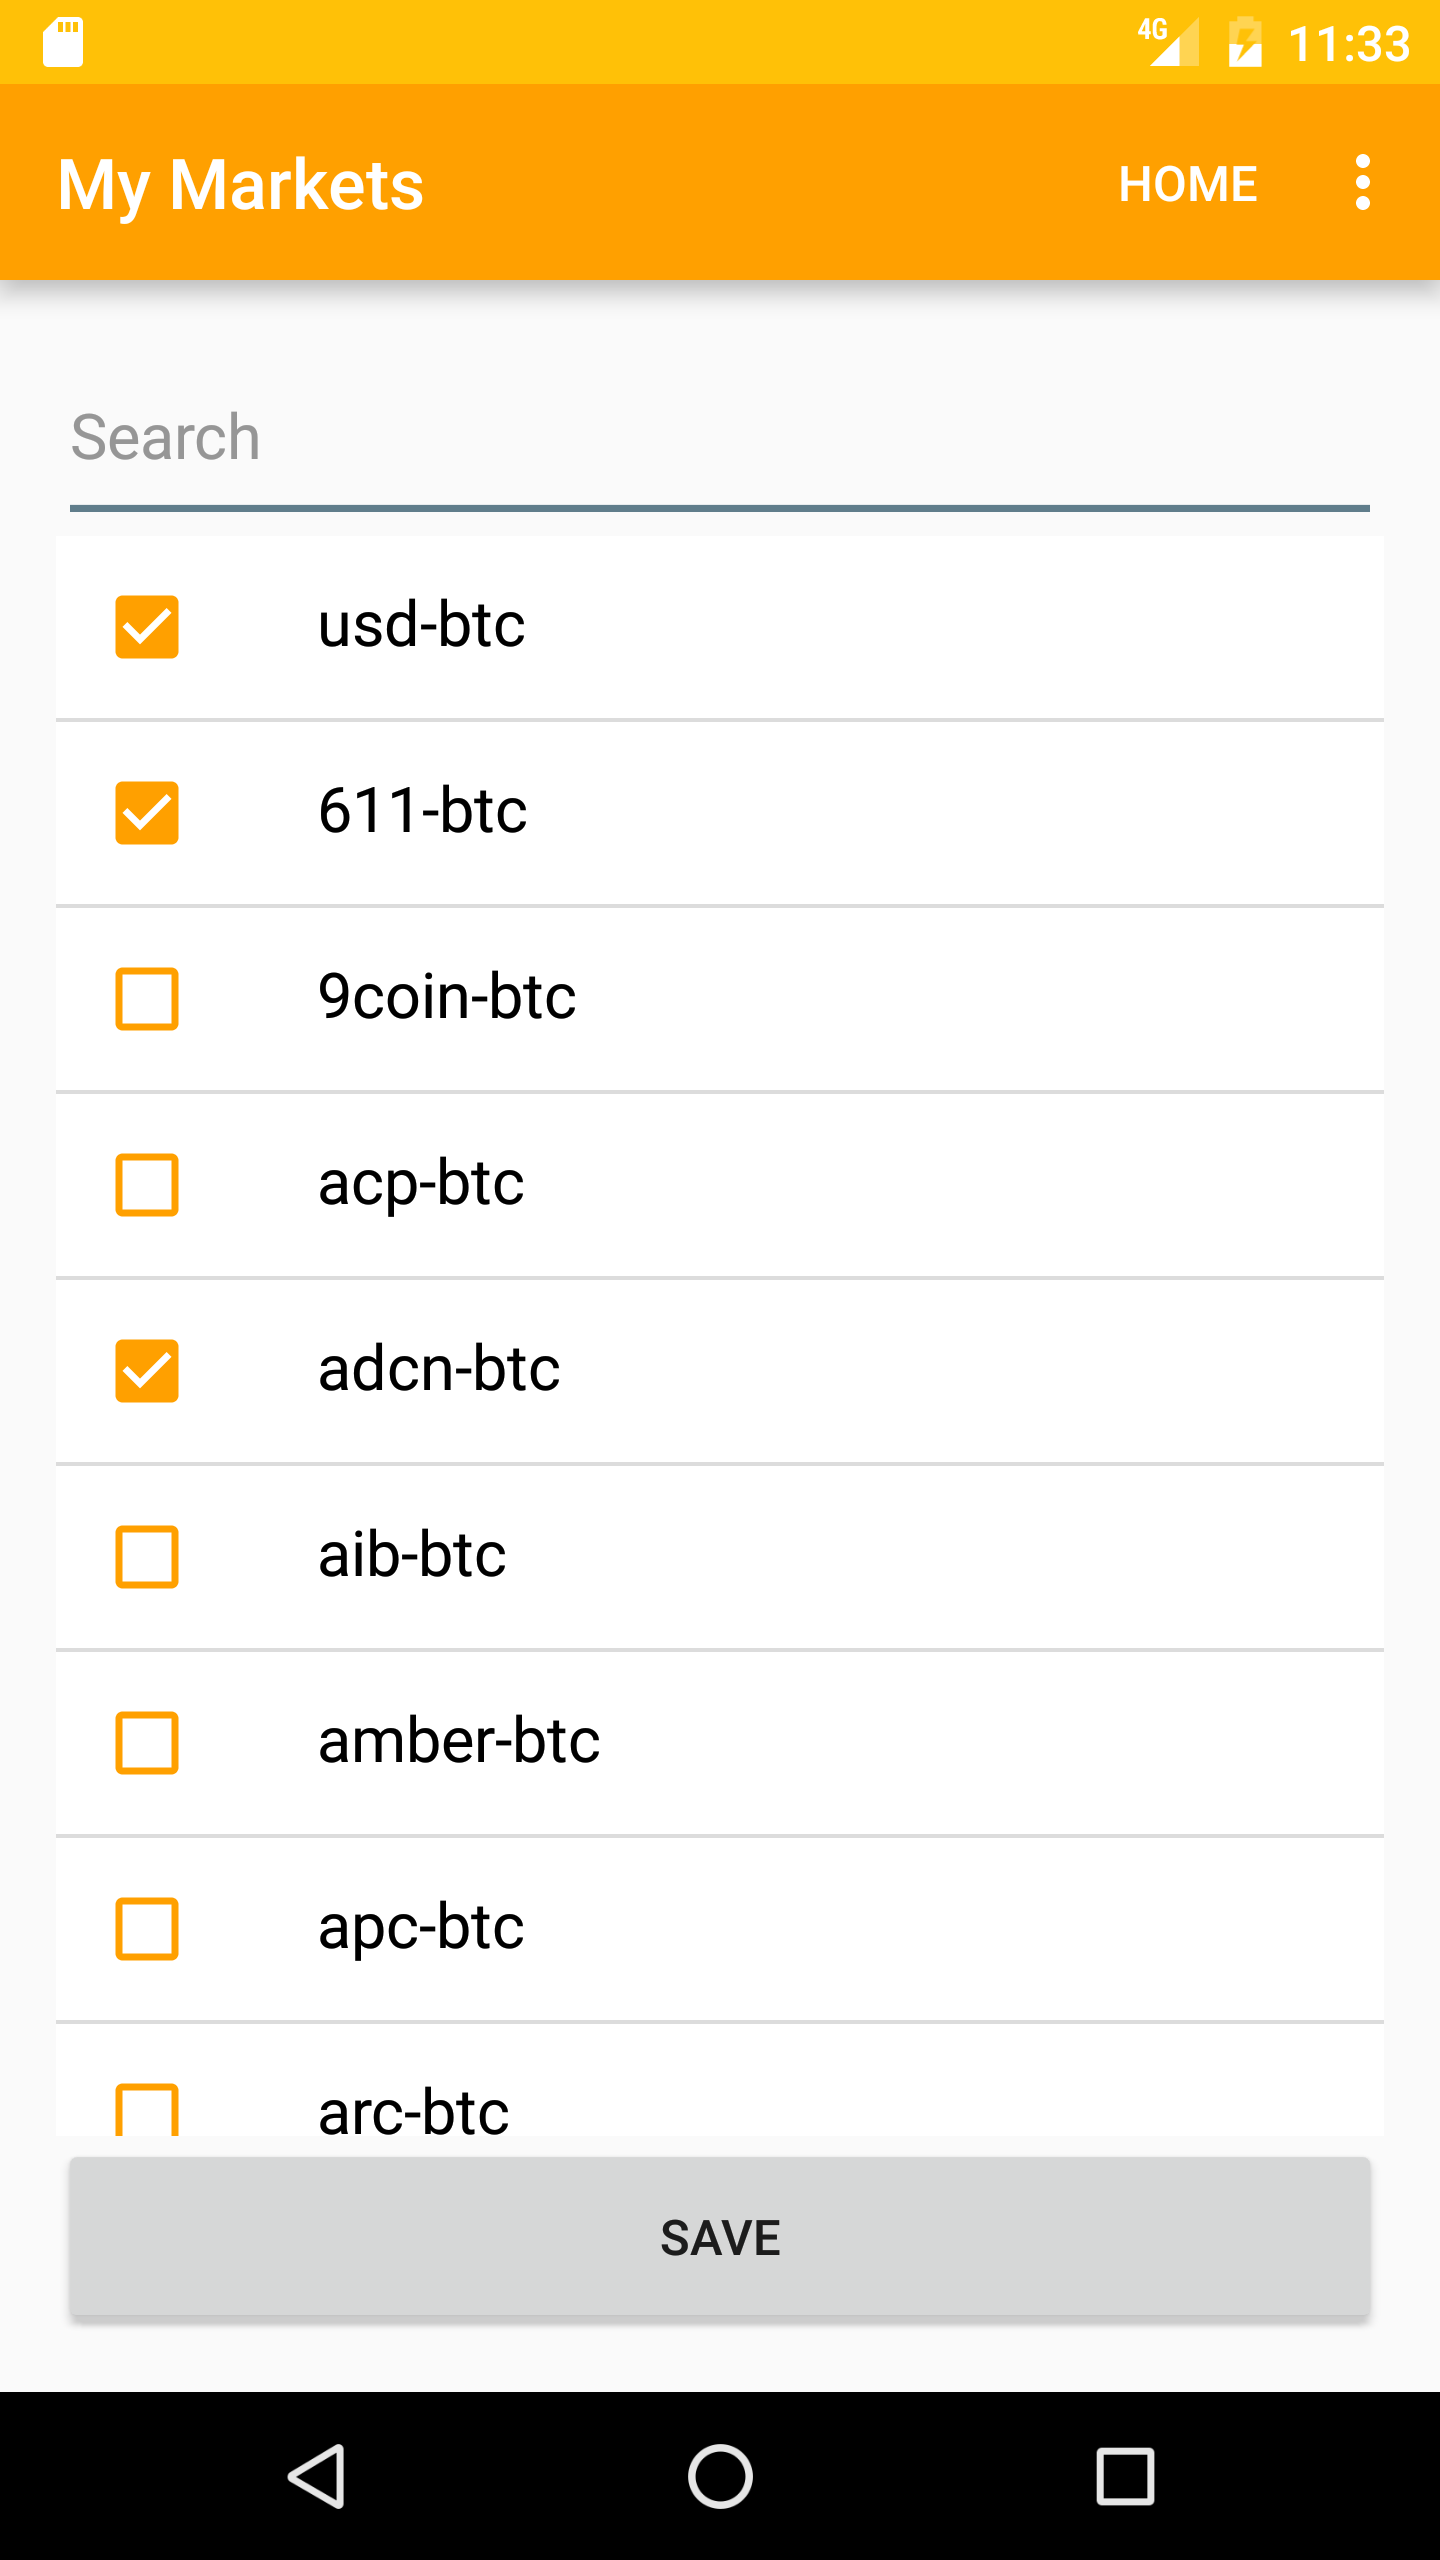Tap the arc-btc list row label

413,2110
